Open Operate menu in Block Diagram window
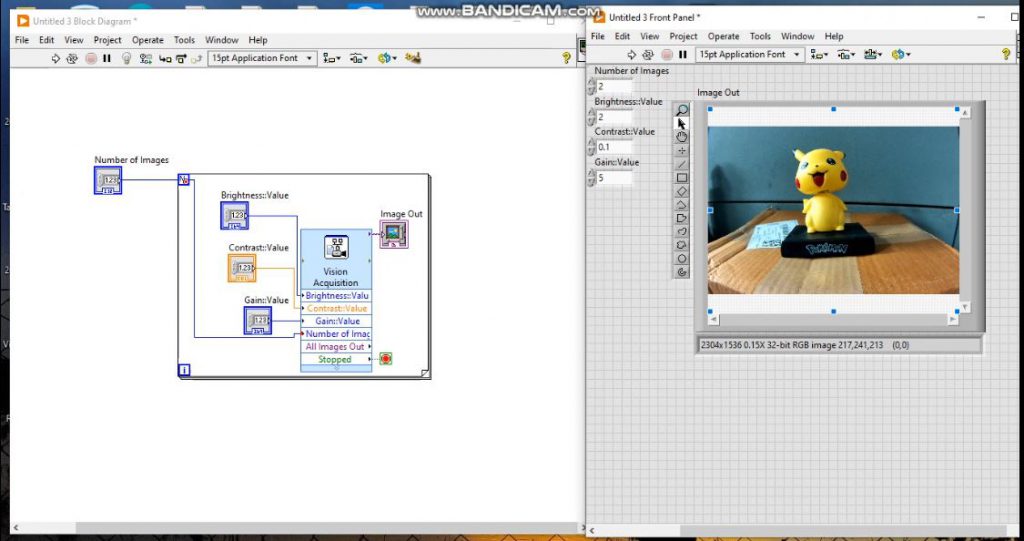The height and width of the screenshot is (541, 1024). (148, 40)
